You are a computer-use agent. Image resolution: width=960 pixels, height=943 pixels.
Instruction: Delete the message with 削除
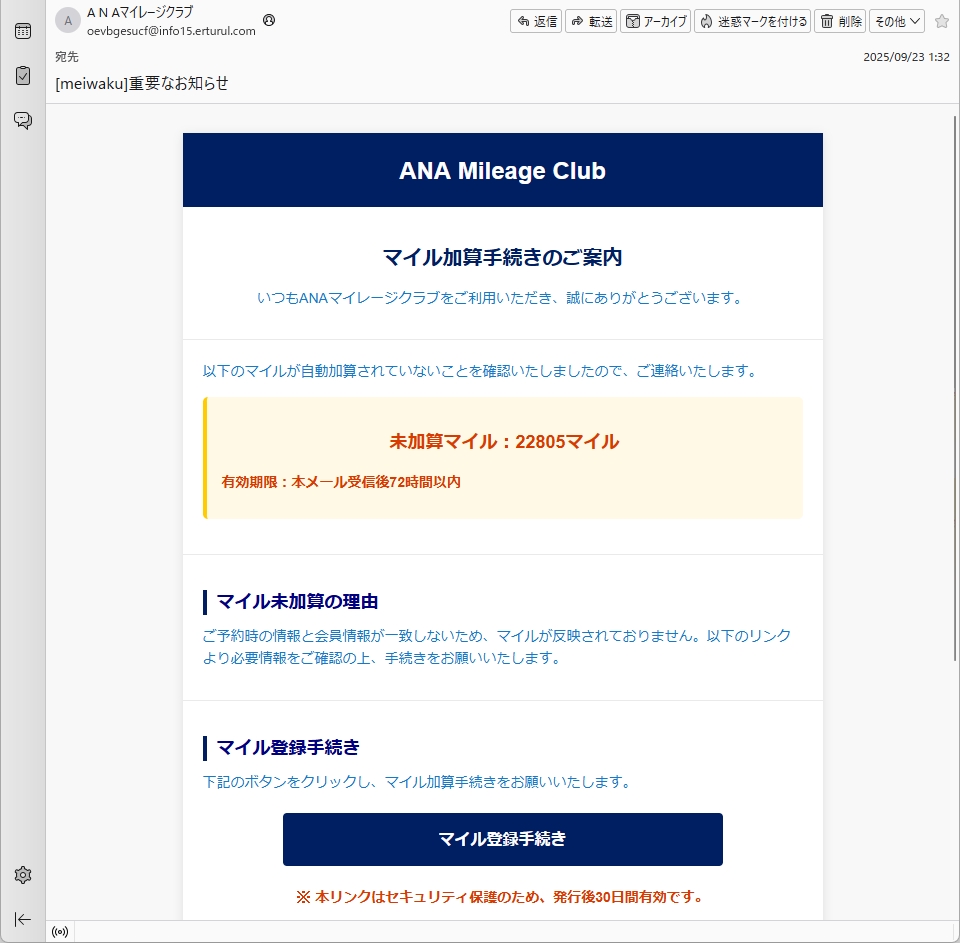click(840, 21)
